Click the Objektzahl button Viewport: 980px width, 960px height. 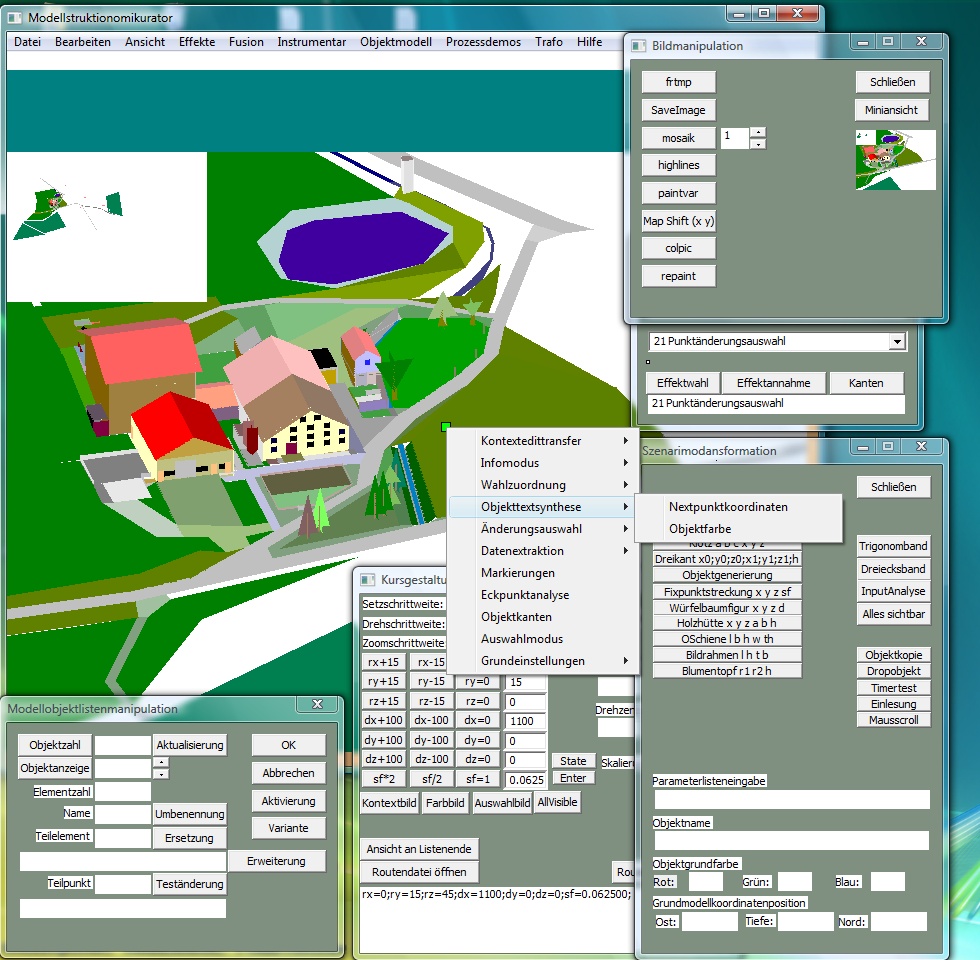coord(55,745)
